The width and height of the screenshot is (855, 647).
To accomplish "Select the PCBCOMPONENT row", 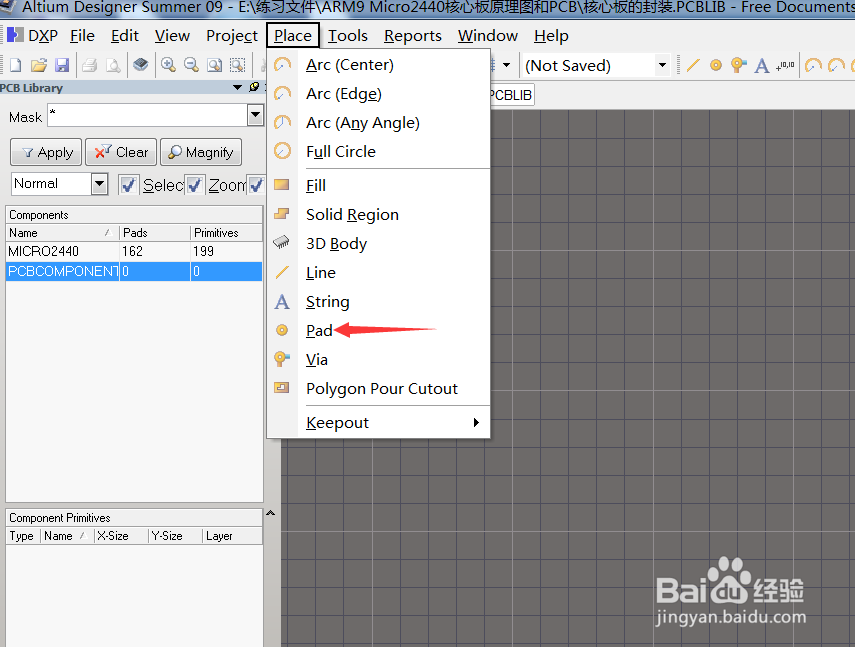I will (x=134, y=271).
